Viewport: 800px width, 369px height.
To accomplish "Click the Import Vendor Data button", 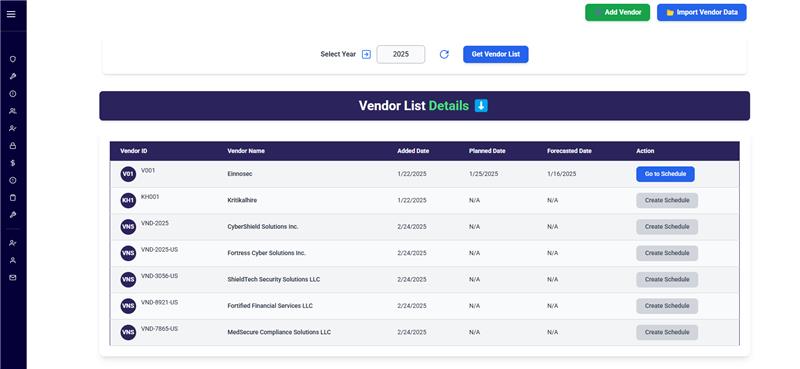I will (702, 12).
